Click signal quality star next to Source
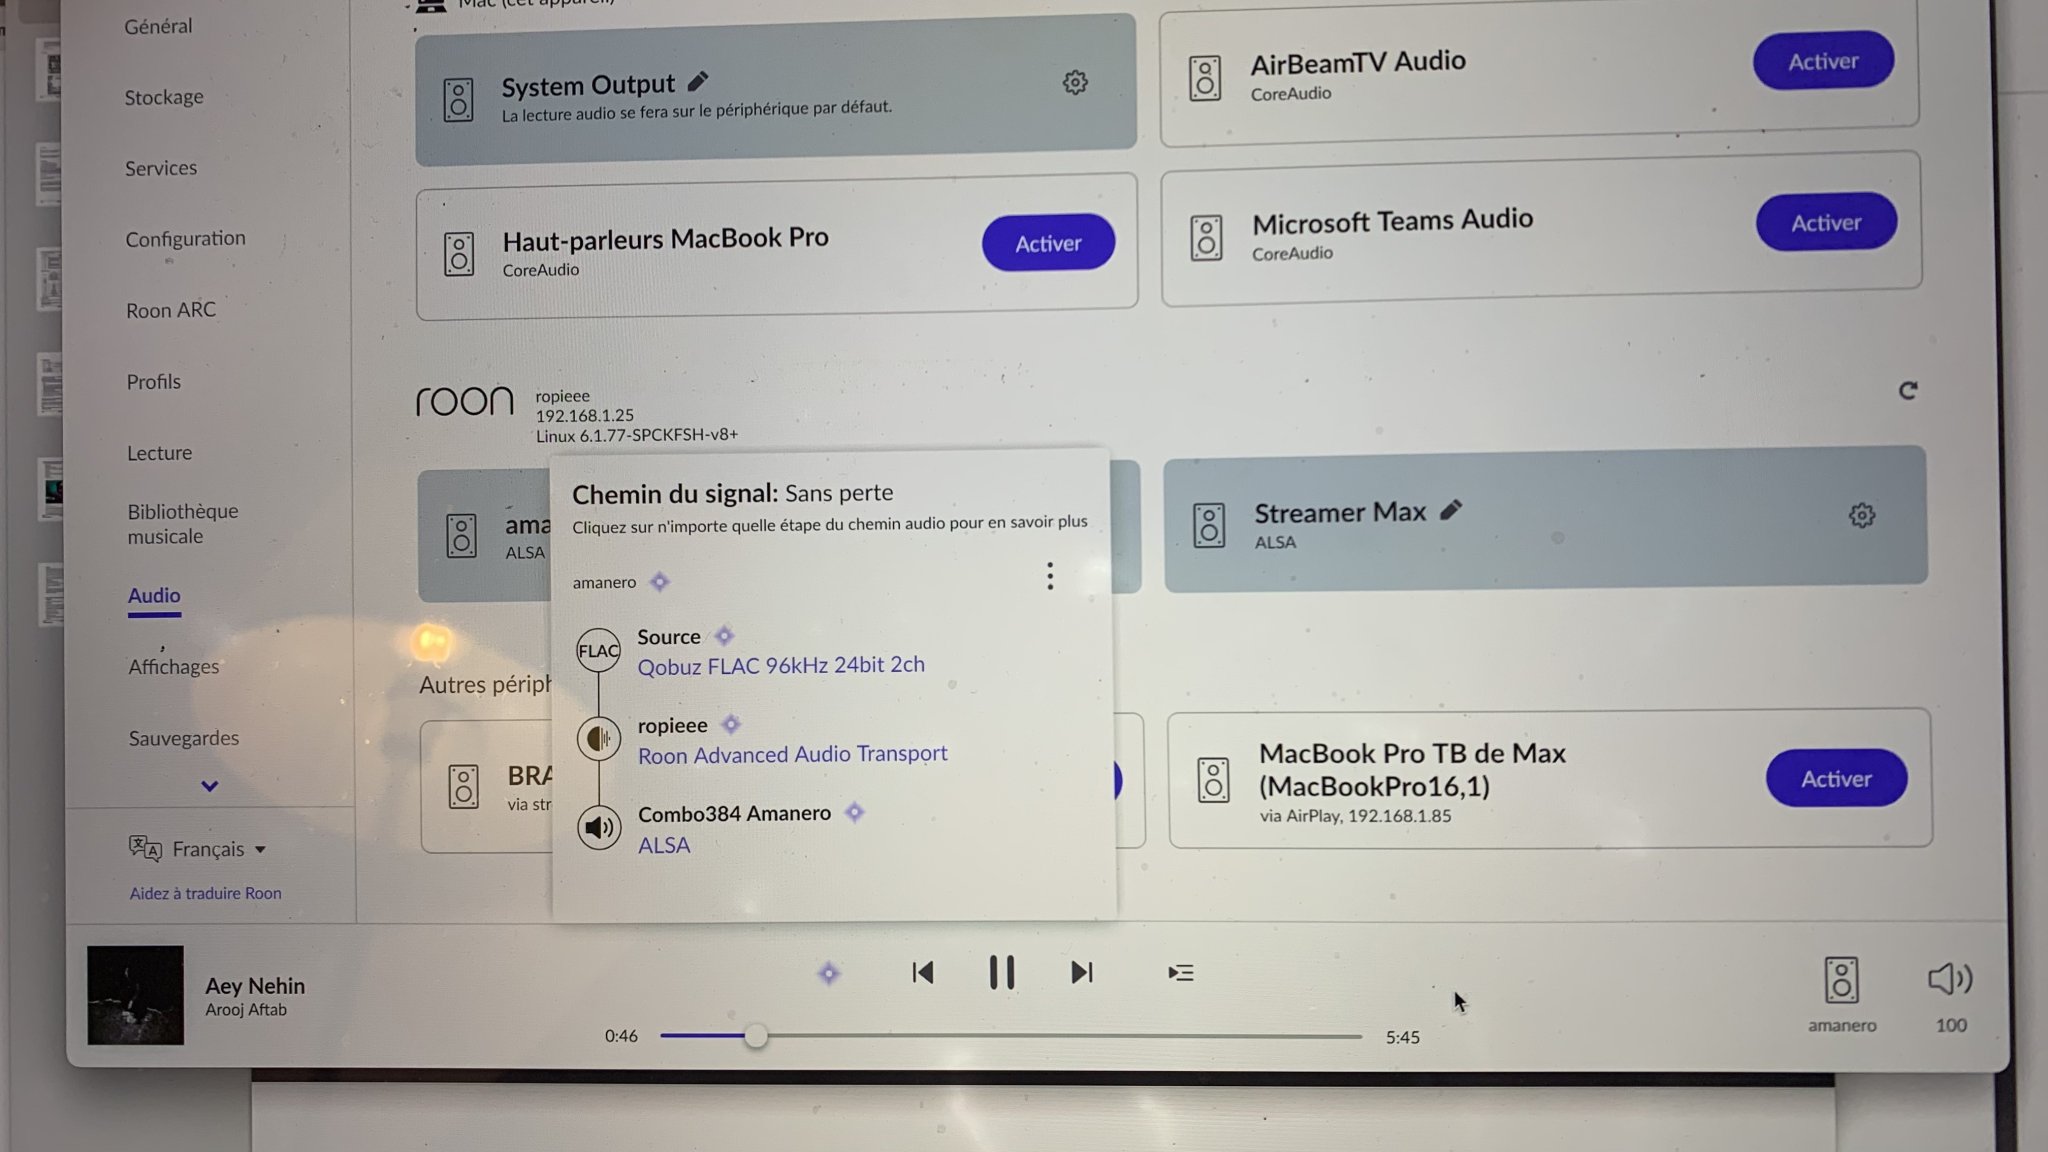 pos(724,636)
